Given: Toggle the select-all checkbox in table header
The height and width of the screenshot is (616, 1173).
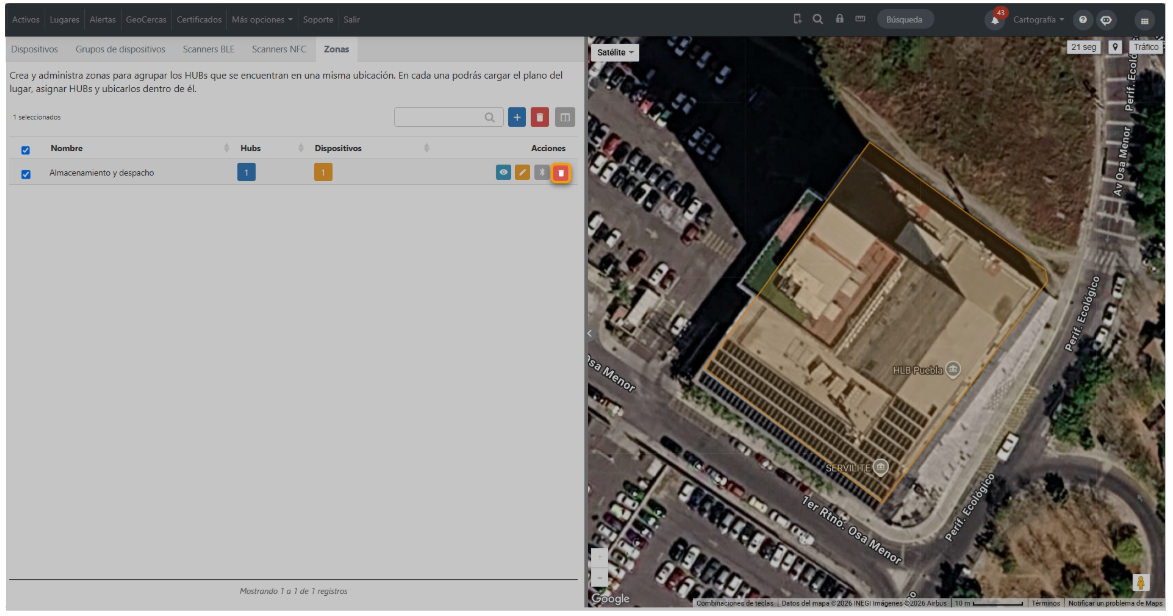Looking at the screenshot, I should 25,150.
